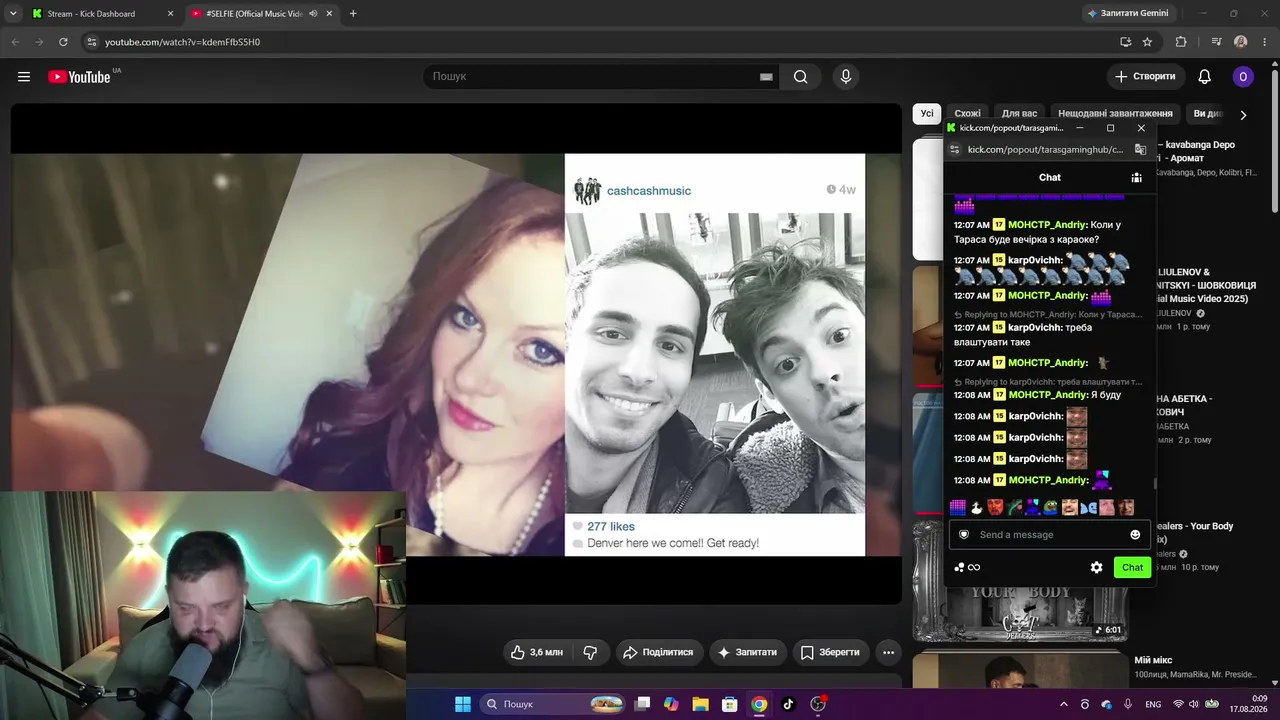The height and width of the screenshot is (720, 1280).
Task: Open YouTube notifications bell
Action: tap(1205, 77)
